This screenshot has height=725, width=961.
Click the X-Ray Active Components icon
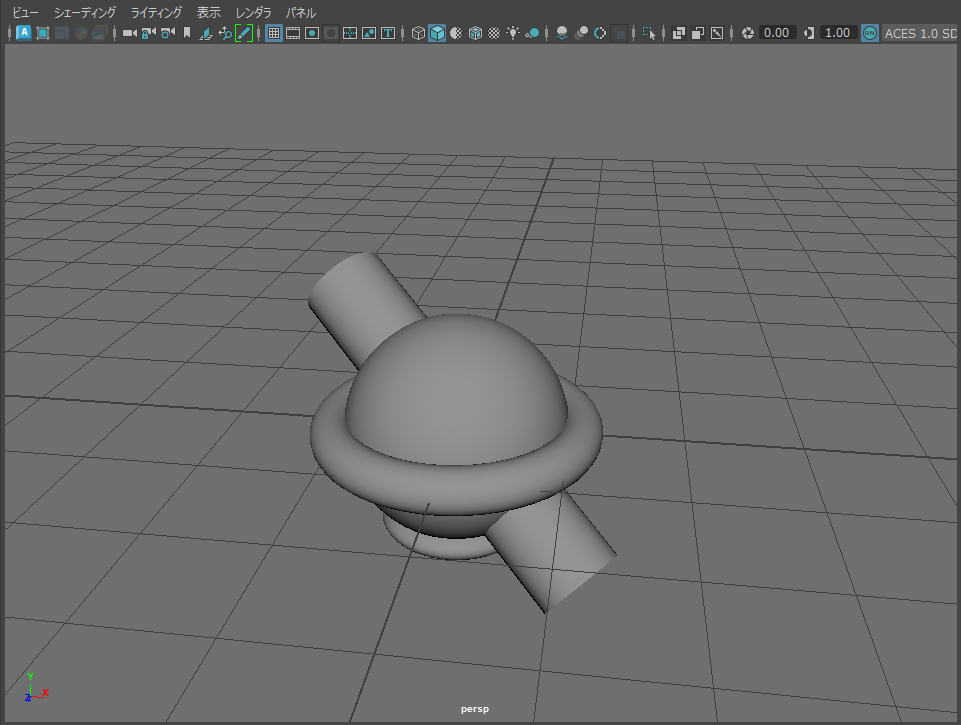(x=698, y=33)
